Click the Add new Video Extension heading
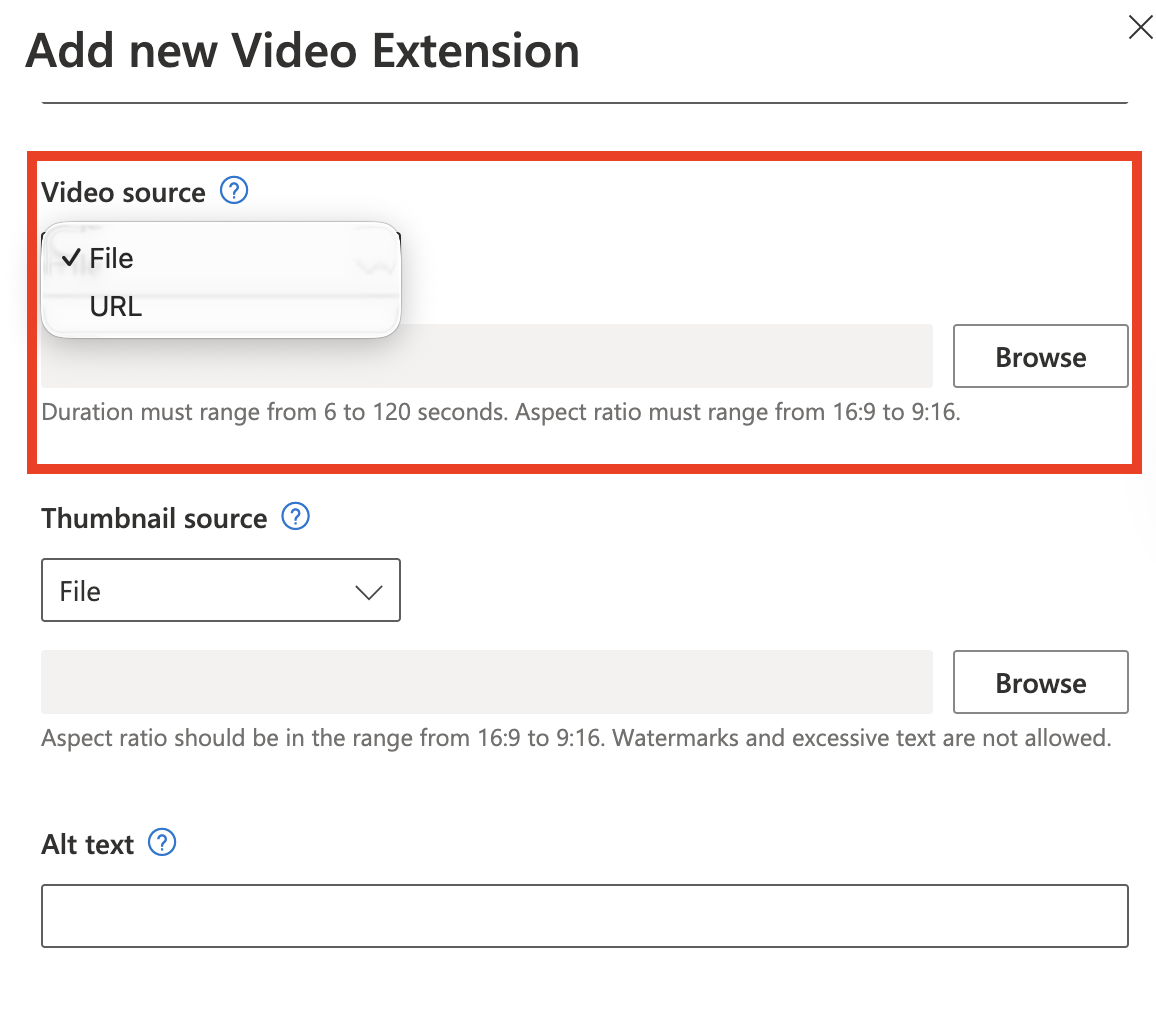The image size is (1156, 1011). [302, 50]
